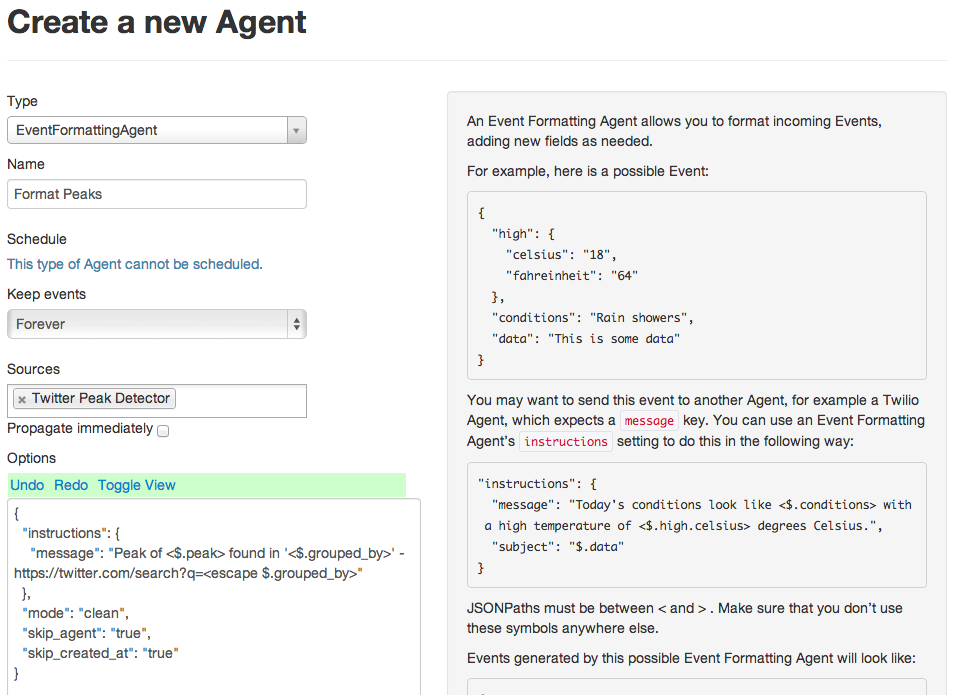The image size is (955, 695).
Task: Enable Propagate immediately checkbox
Action: pyautogui.click(x=163, y=431)
